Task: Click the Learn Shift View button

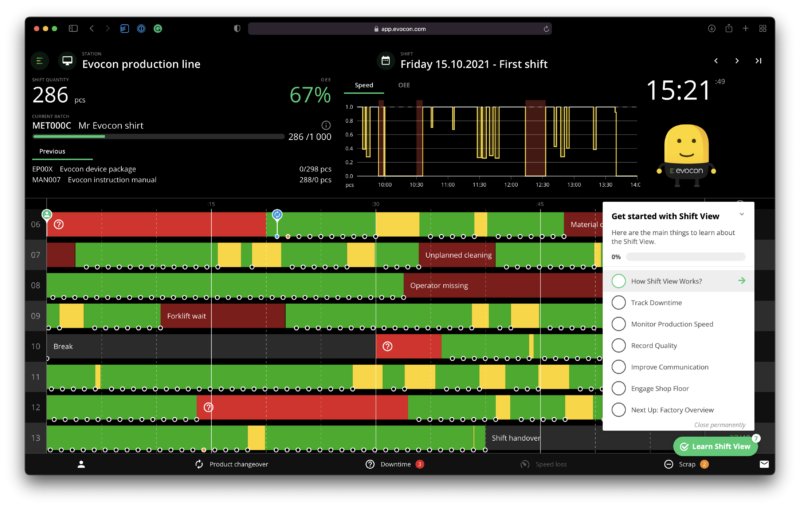Action: coord(715,446)
